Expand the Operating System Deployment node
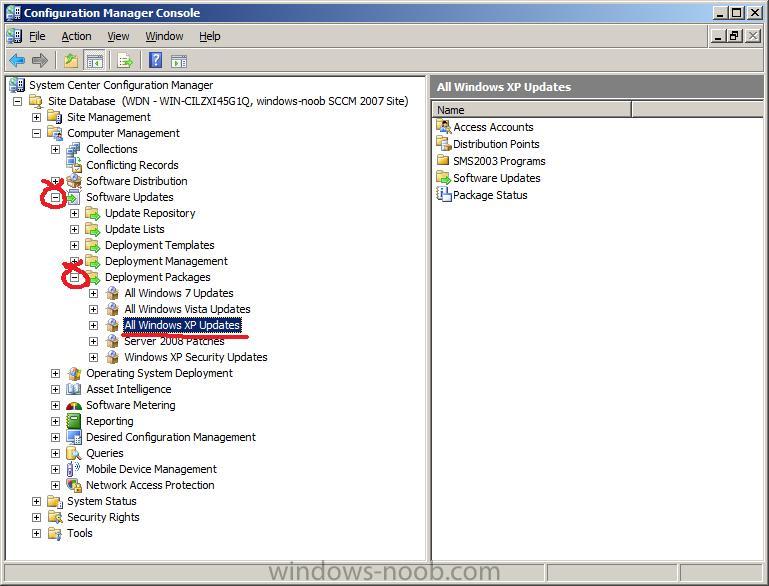This screenshot has width=769, height=586. [x=55, y=374]
